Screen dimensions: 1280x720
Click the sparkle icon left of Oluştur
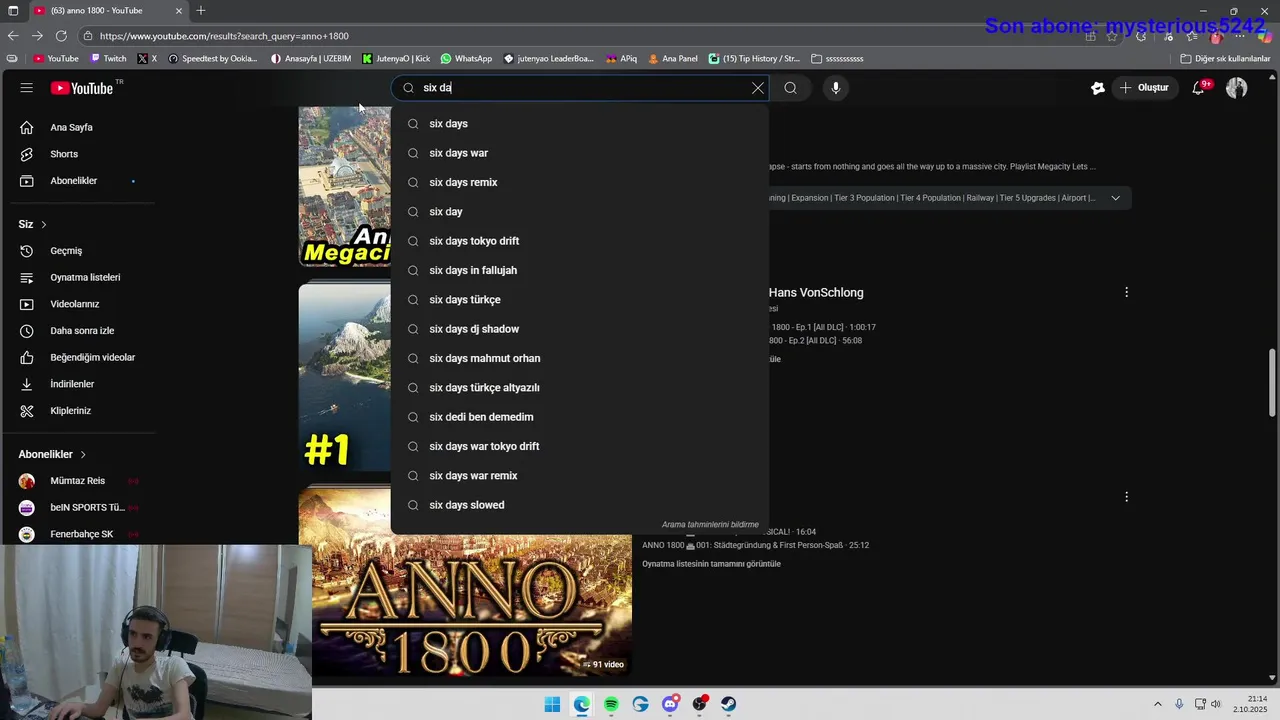[1098, 88]
